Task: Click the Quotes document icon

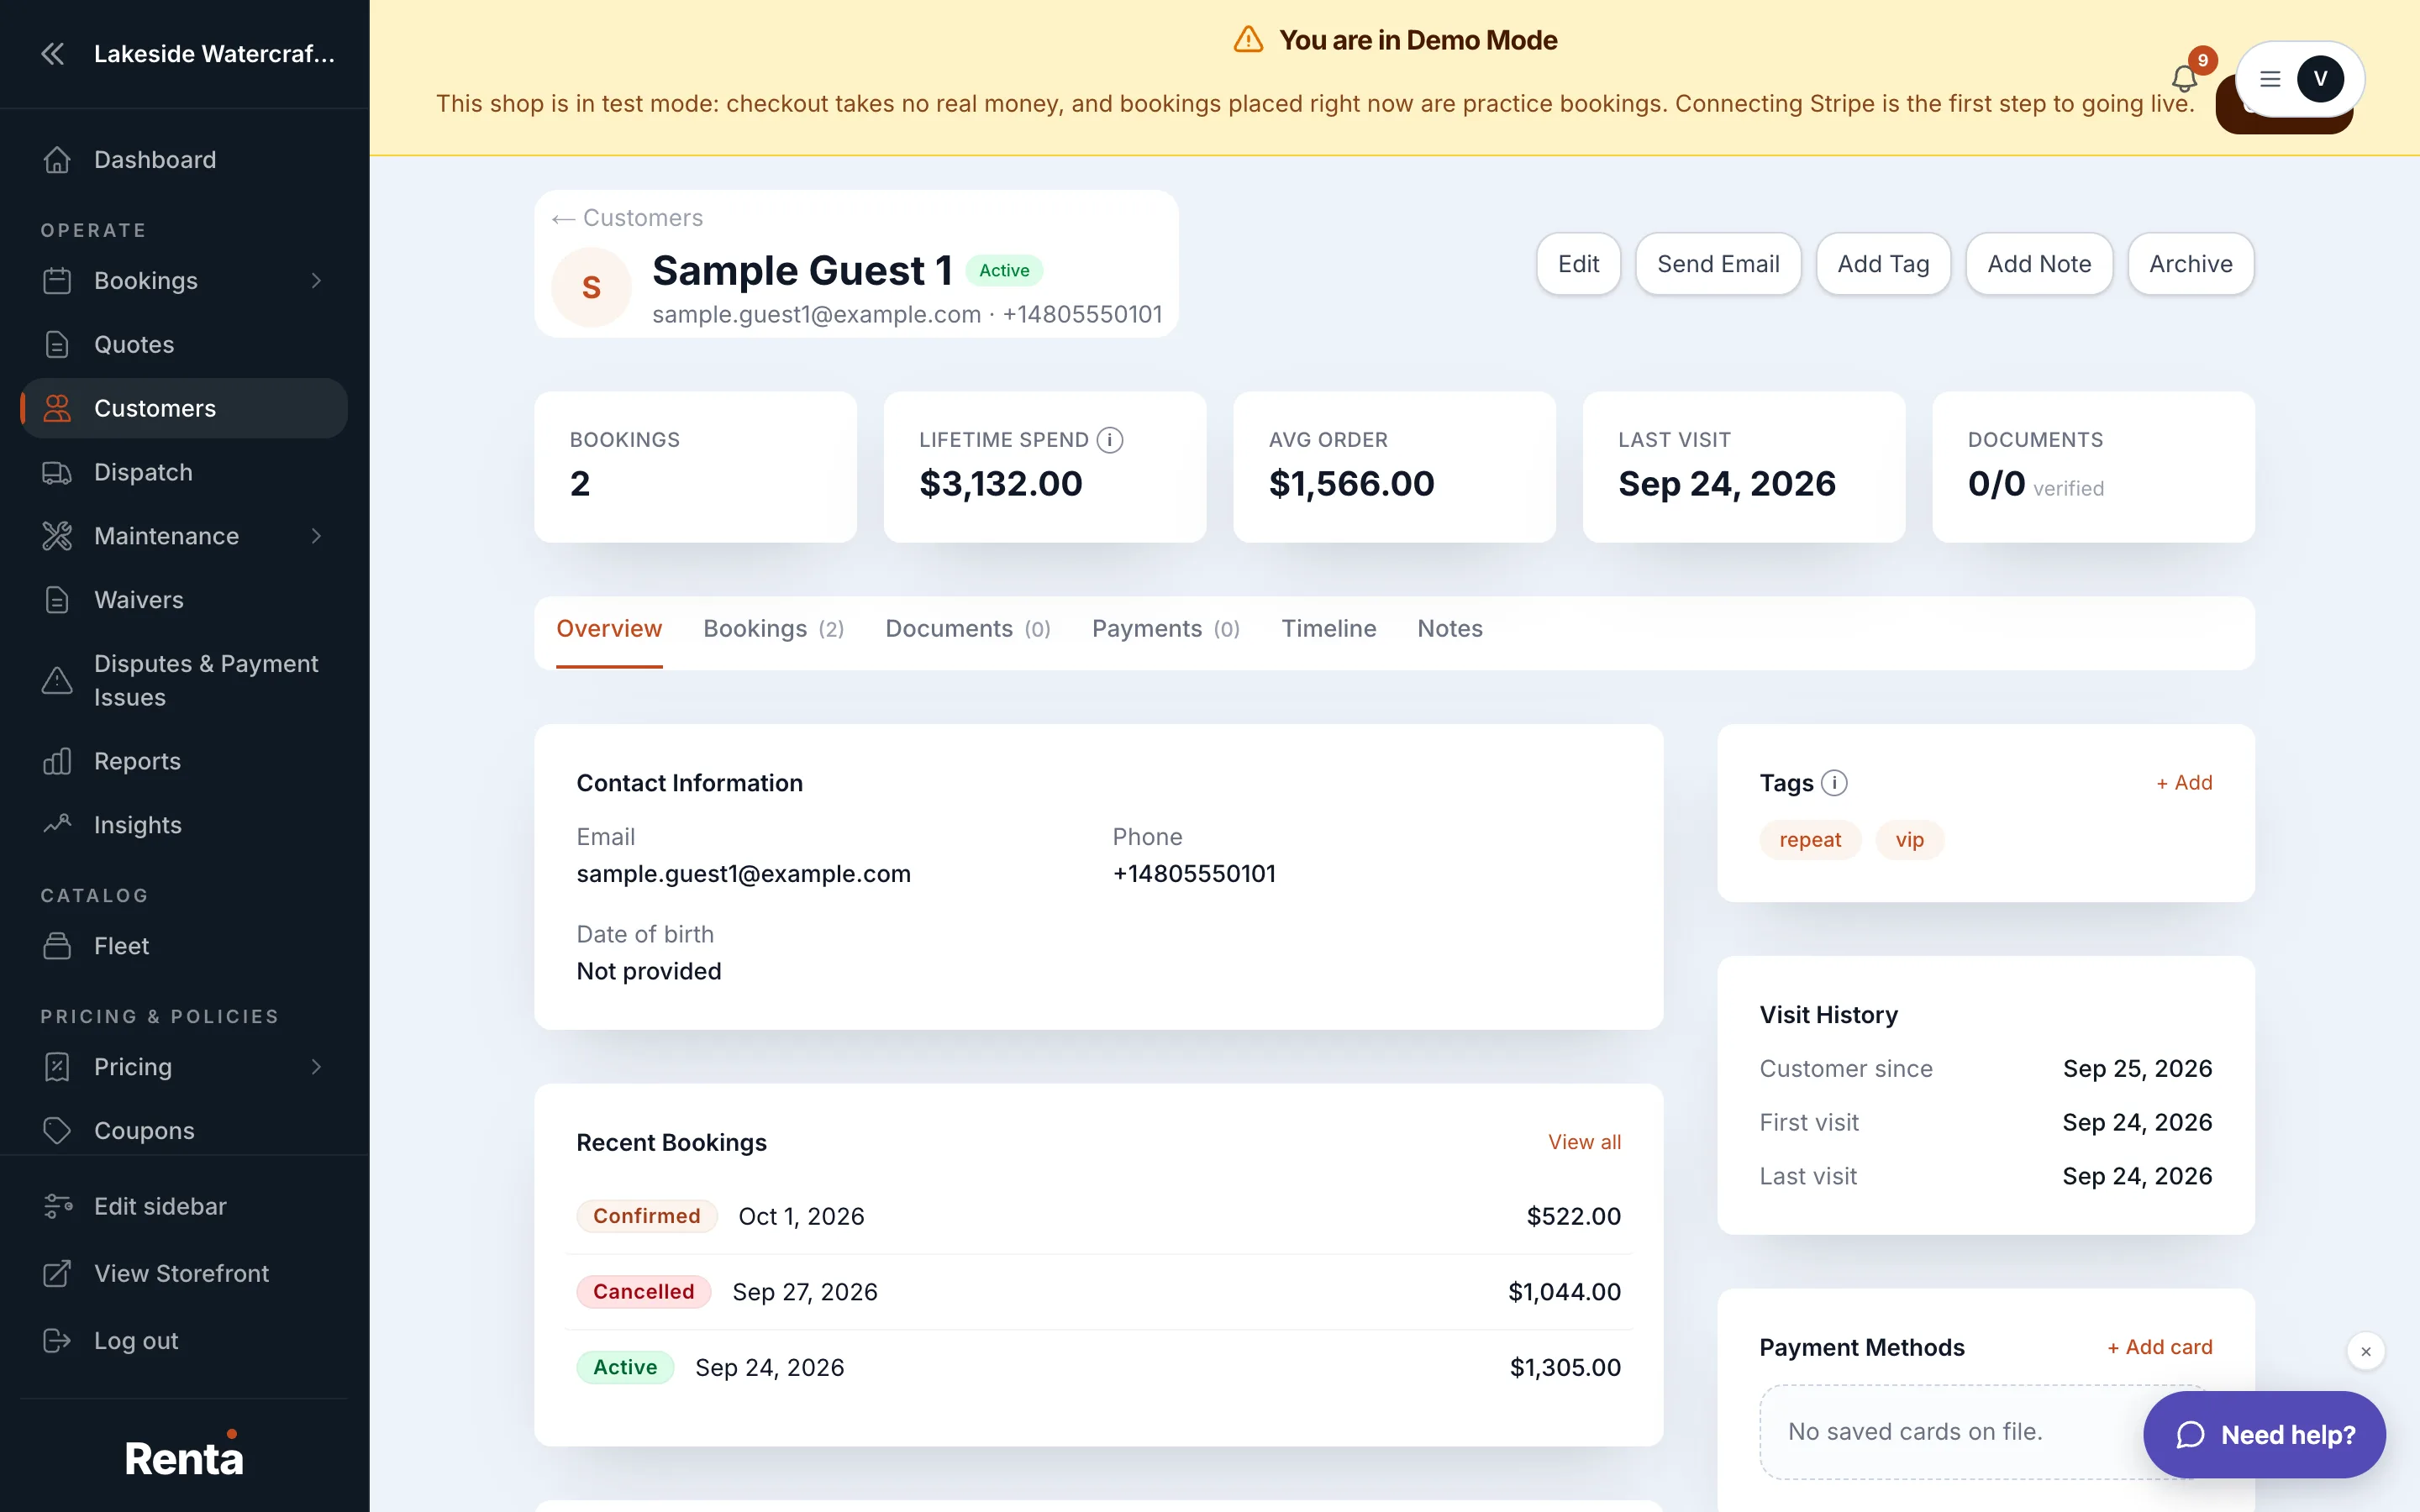Action: tap(57, 344)
